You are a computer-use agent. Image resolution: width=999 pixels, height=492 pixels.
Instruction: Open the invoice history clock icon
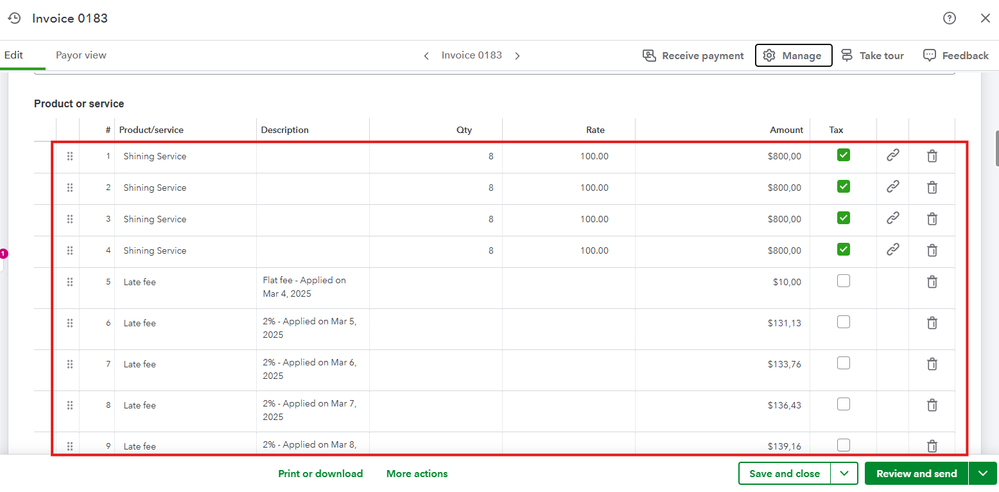pyautogui.click(x=14, y=18)
